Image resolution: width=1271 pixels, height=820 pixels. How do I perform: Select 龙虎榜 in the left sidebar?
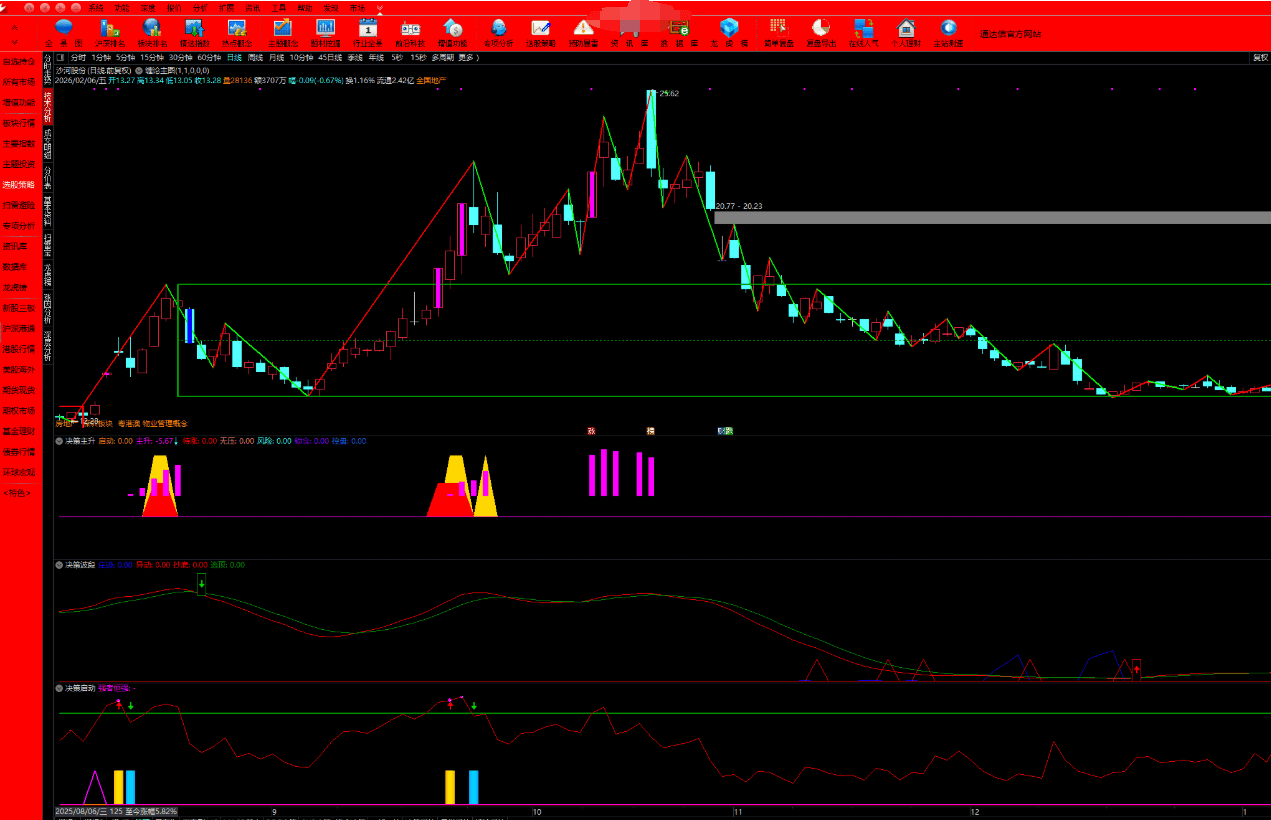coord(18,287)
